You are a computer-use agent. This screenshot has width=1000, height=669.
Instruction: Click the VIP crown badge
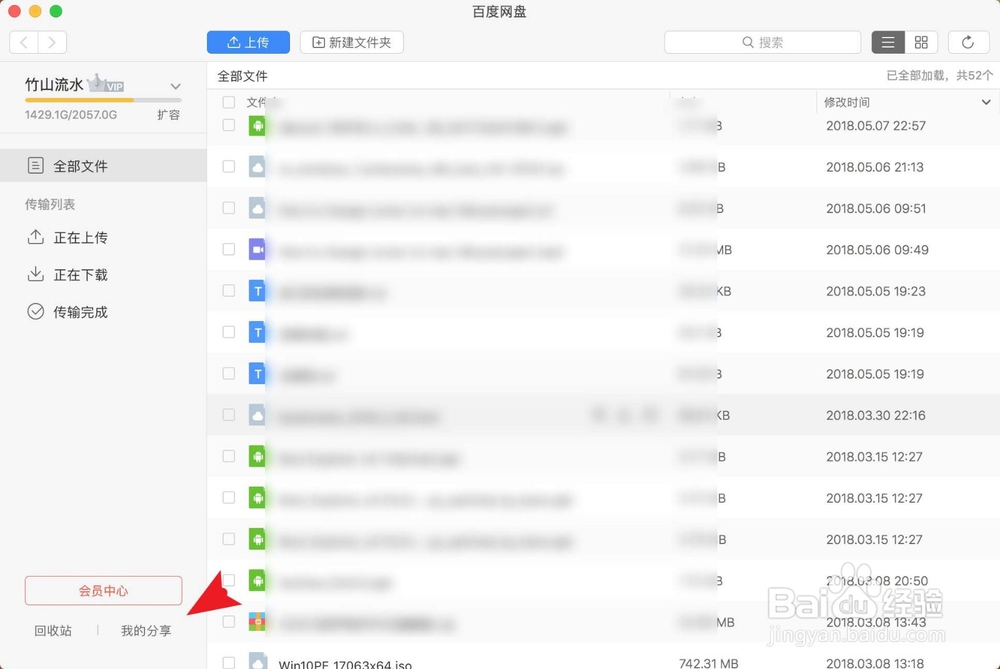point(106,84)
